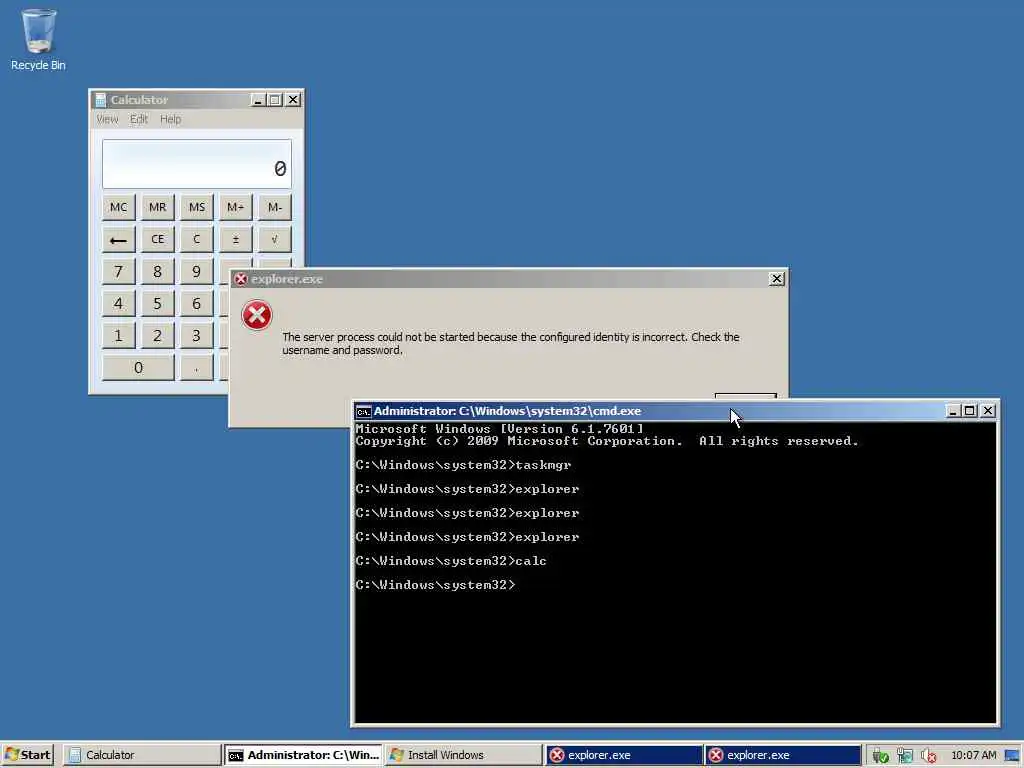1024x768 pixels.
Task: Maximize the cmd.exe window
Action: point(970,411)
